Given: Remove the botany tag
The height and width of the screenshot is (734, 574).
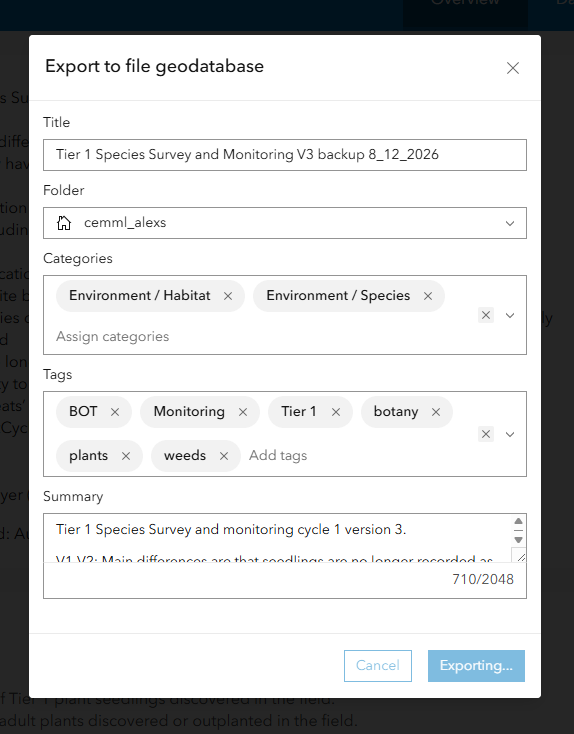Looking at the screenshot, I should [436, 412].
